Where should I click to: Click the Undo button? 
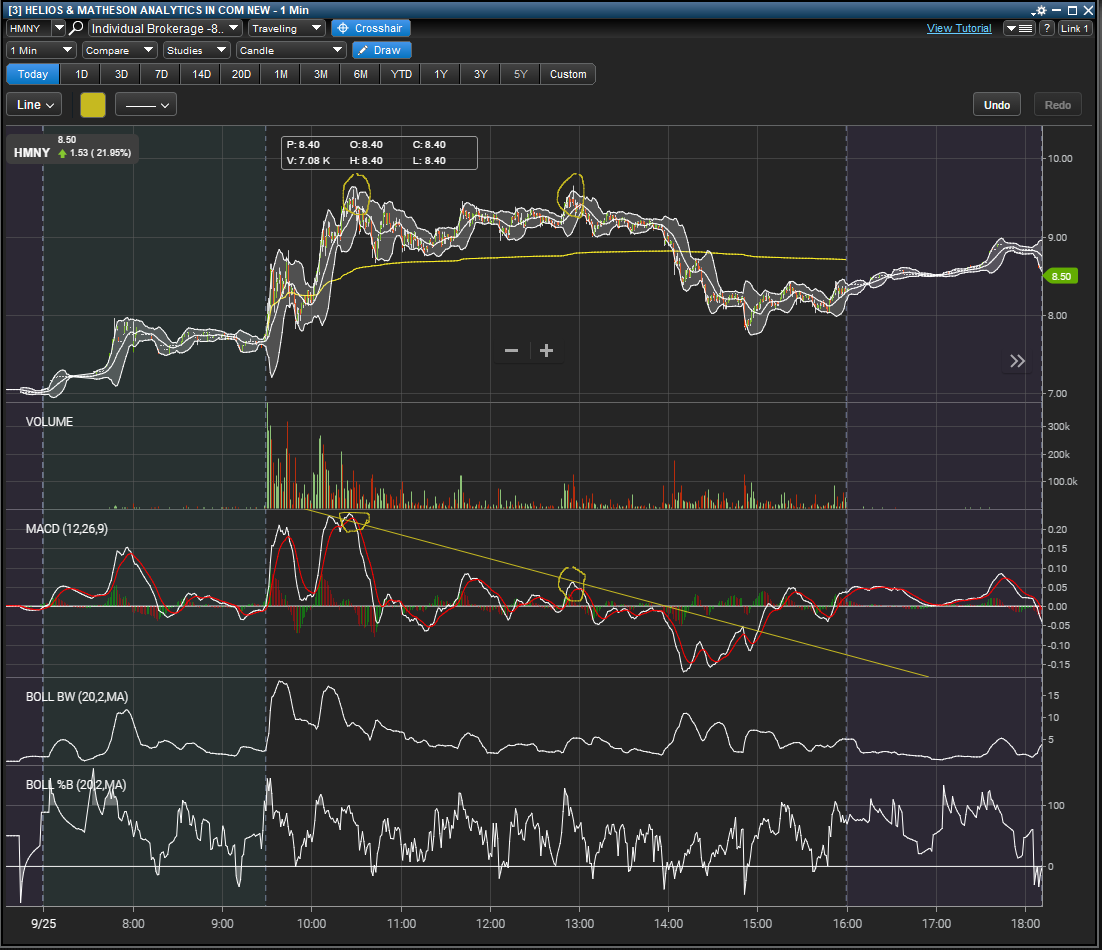coord(997,104)
